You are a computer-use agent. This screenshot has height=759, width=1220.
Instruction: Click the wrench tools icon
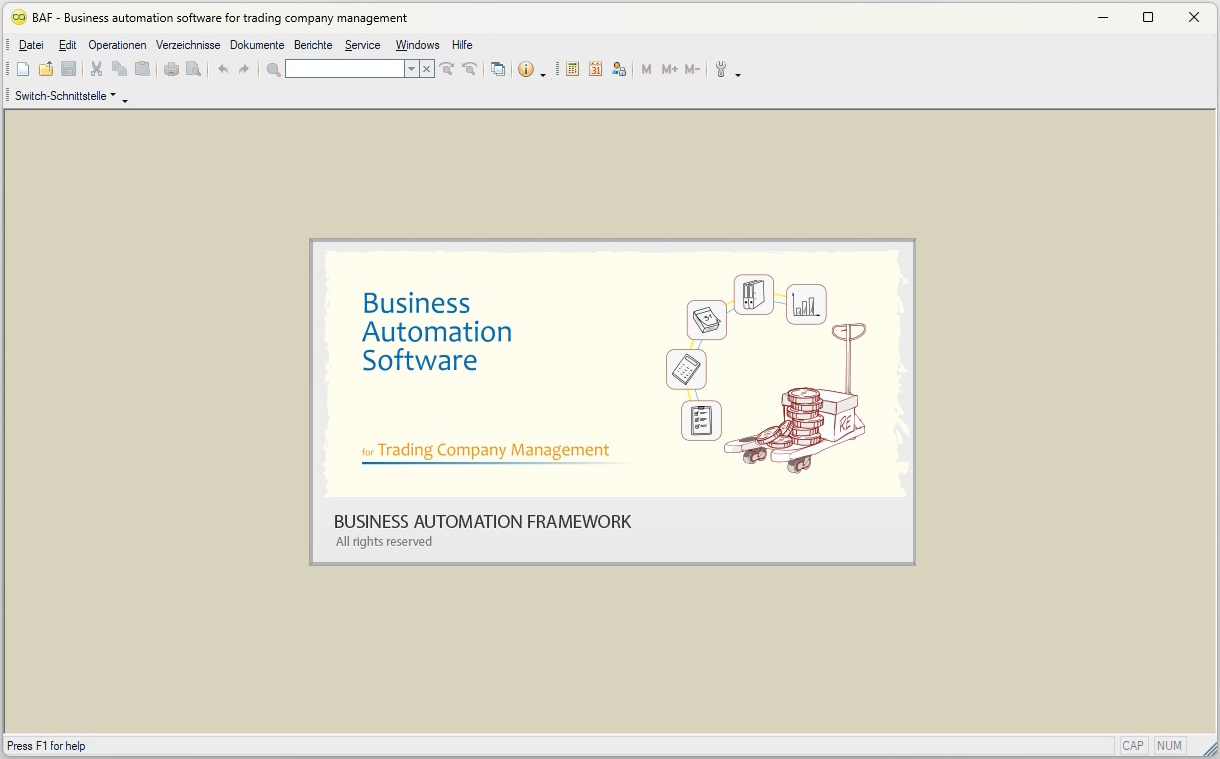[x=720, y=69]
